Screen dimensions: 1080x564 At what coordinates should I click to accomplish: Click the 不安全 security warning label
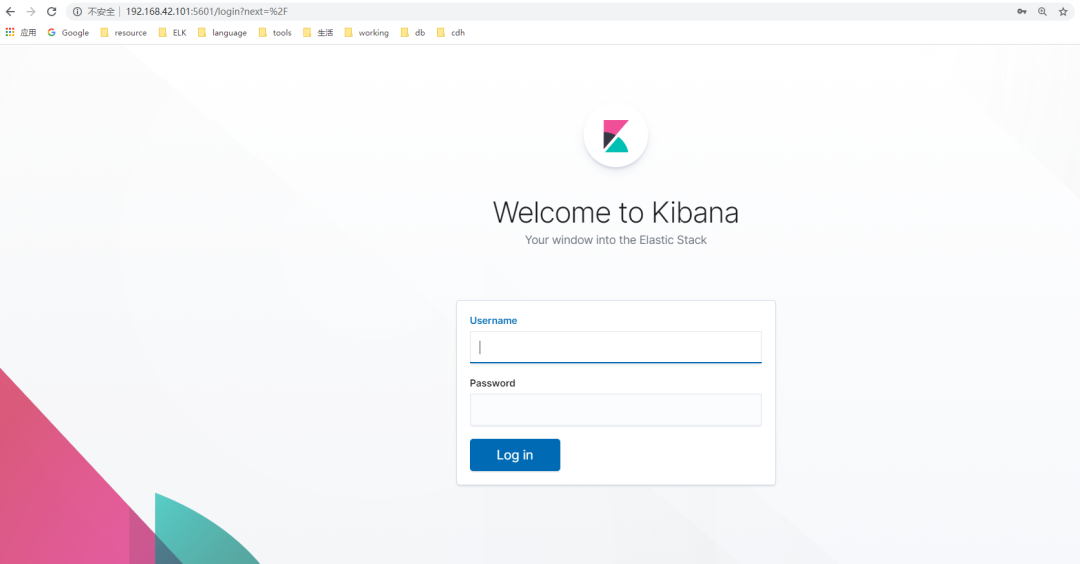(101, 12)
